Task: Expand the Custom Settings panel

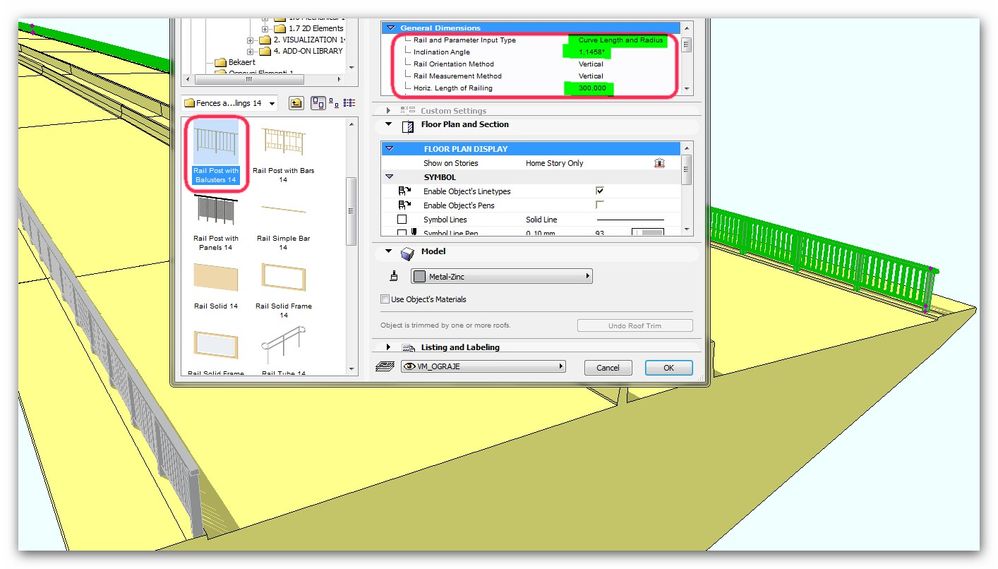Action: pos(388,111)
